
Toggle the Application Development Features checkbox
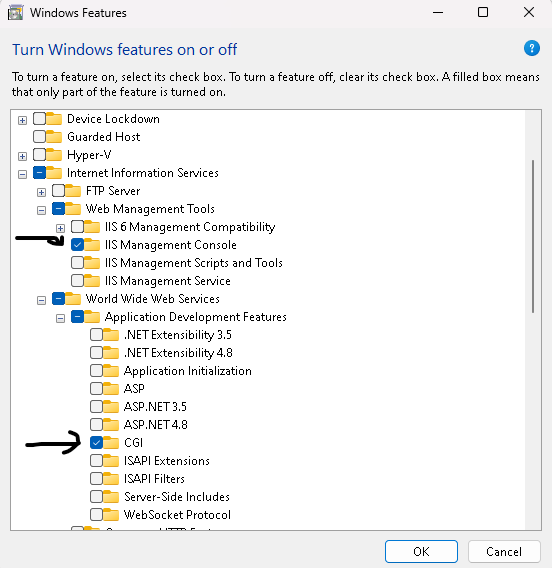pos(77,317)
